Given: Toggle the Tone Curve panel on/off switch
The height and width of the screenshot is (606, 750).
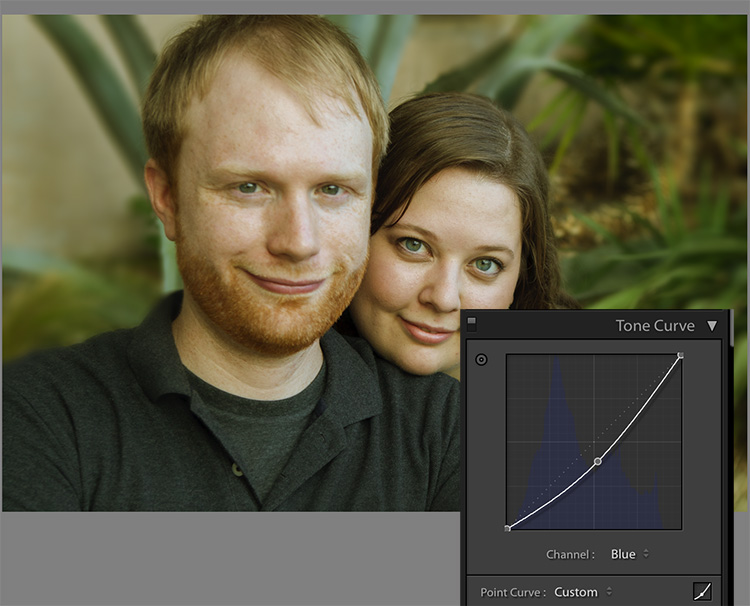Looking at the screenshot, I should pos(472,324).
